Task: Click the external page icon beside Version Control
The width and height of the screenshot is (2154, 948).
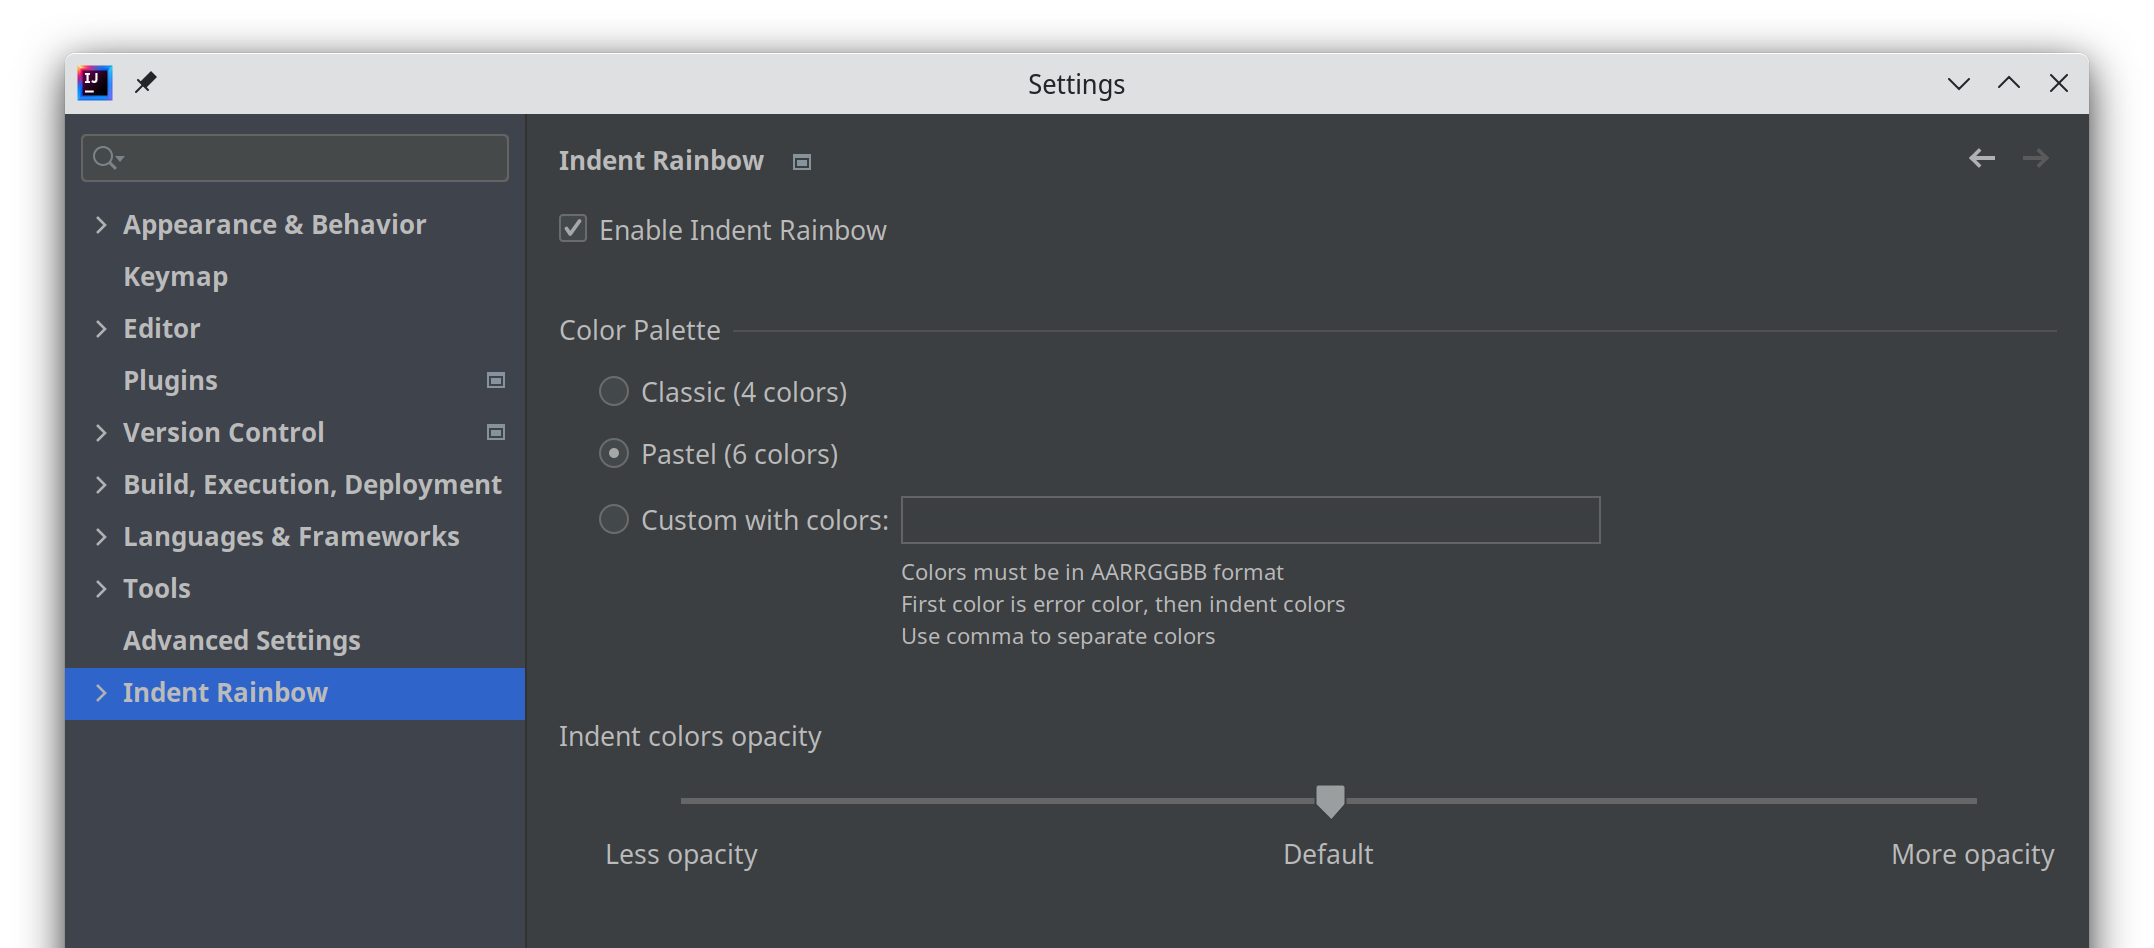Action: pos(495,432)
